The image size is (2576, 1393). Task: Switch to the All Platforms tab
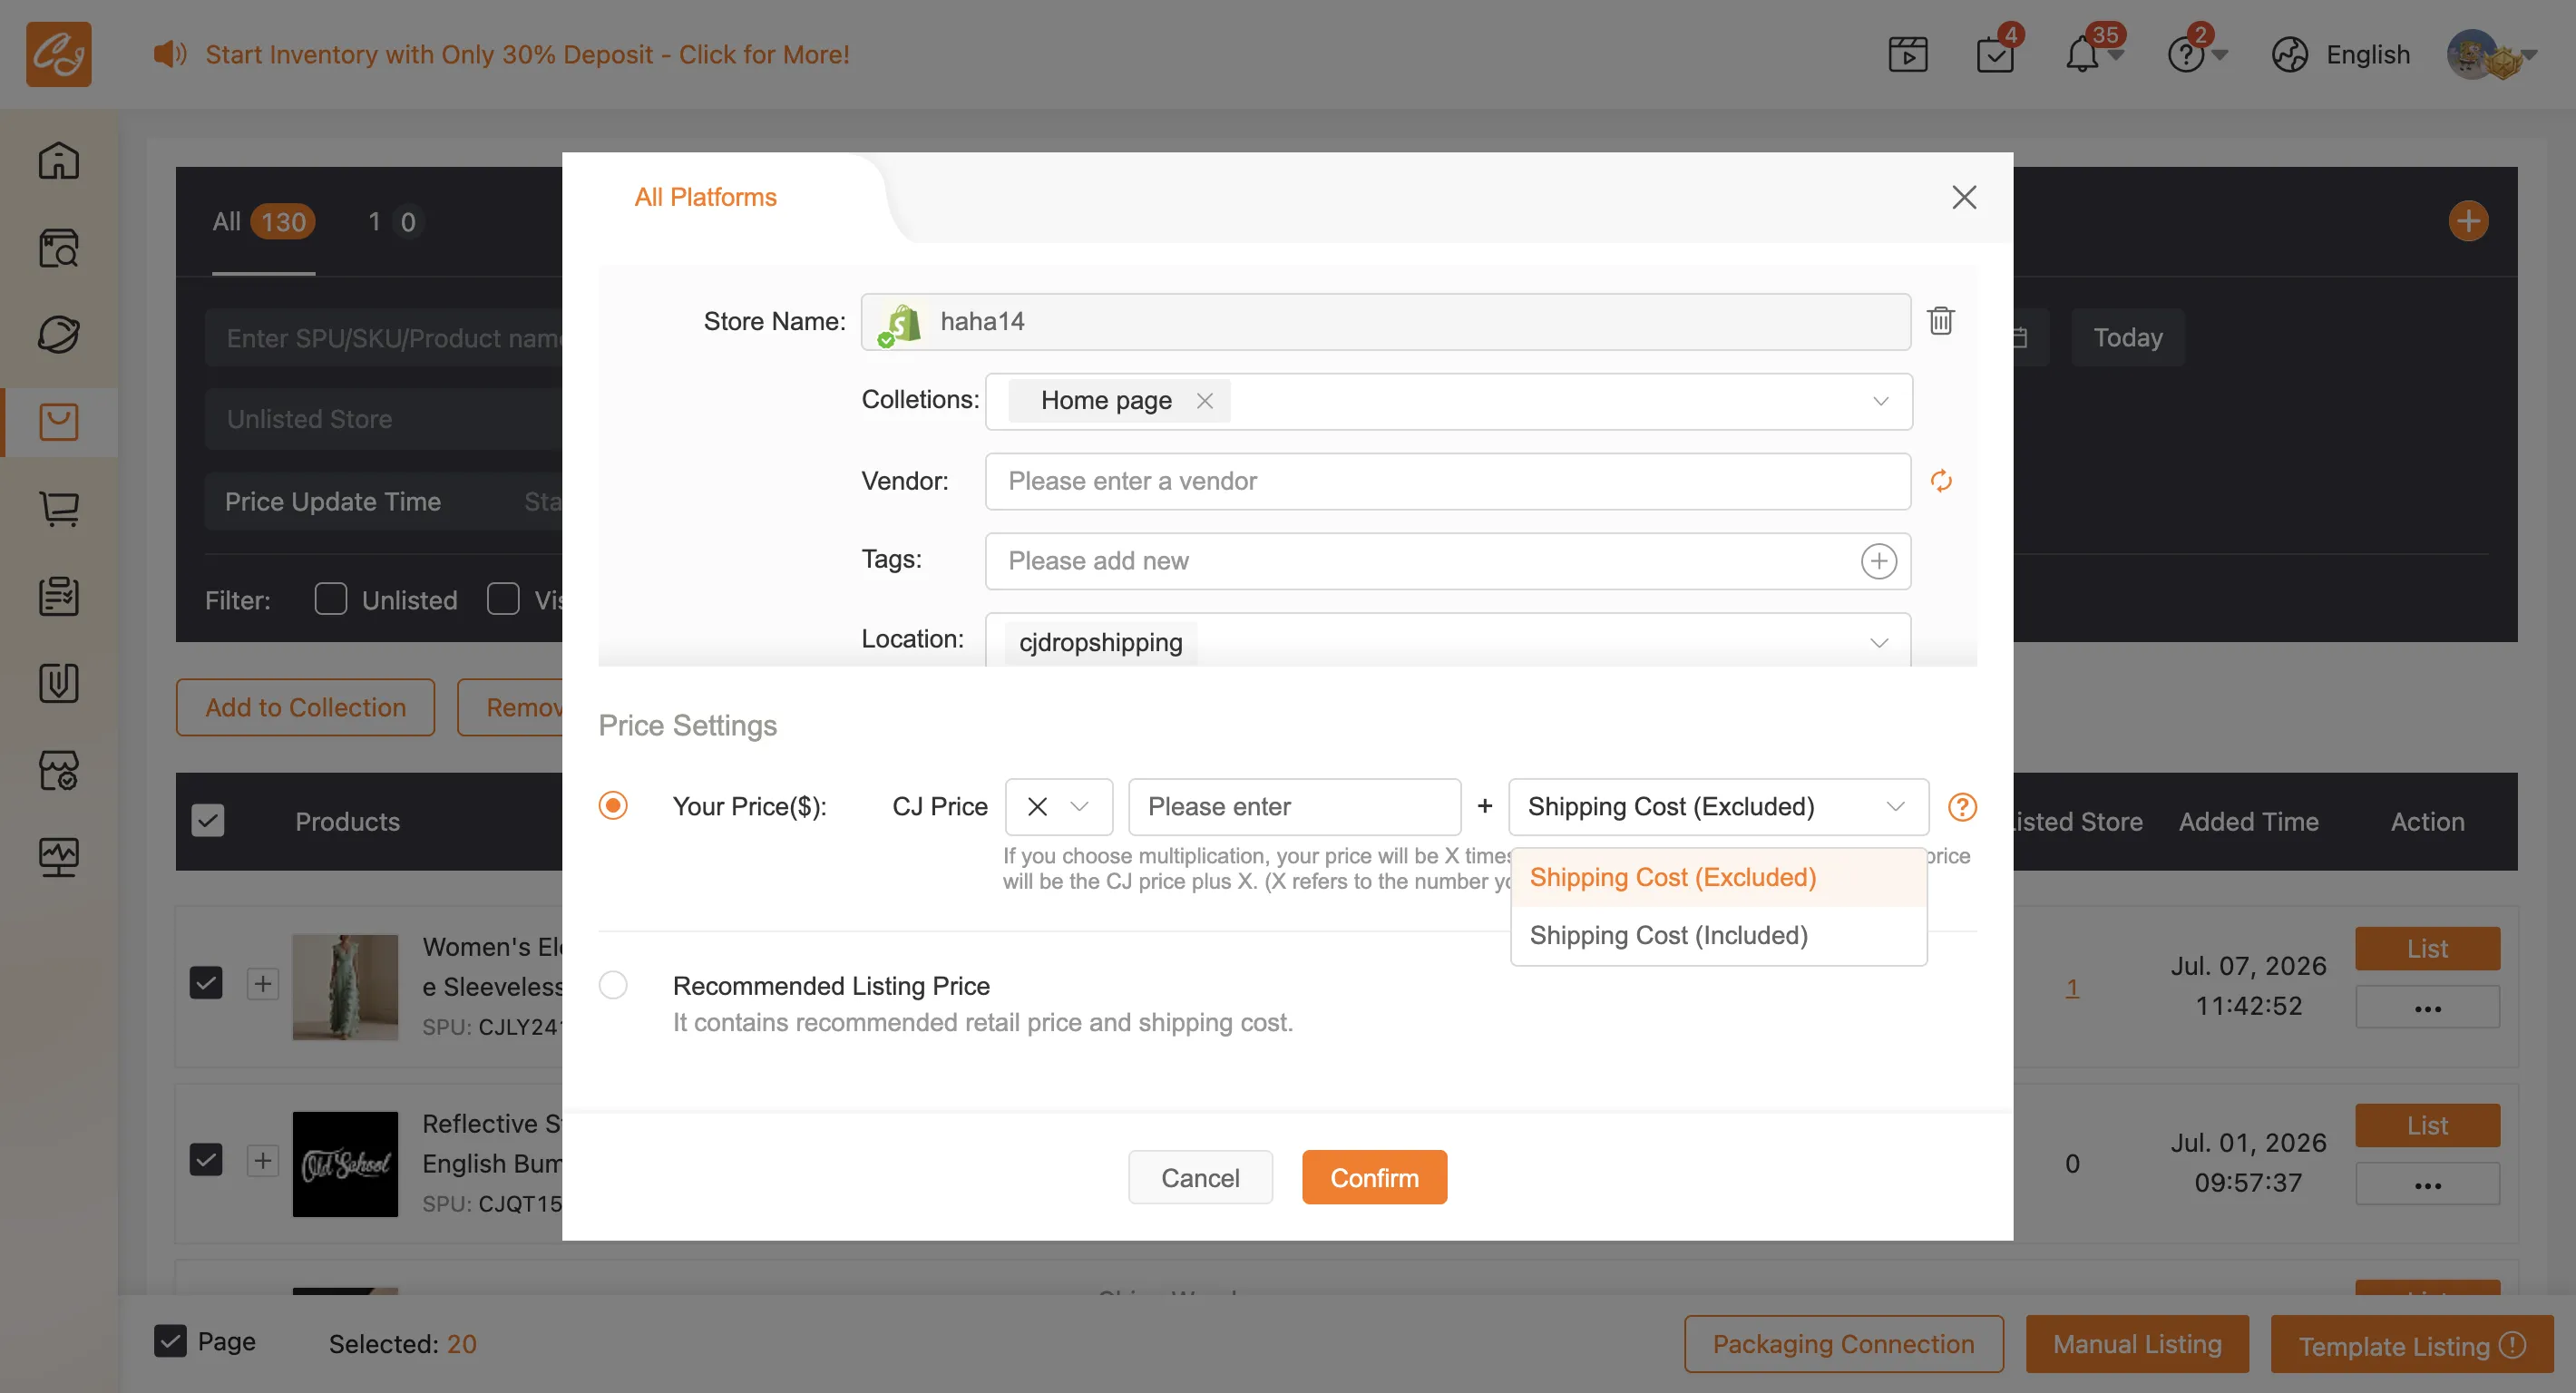pos(705,197)
